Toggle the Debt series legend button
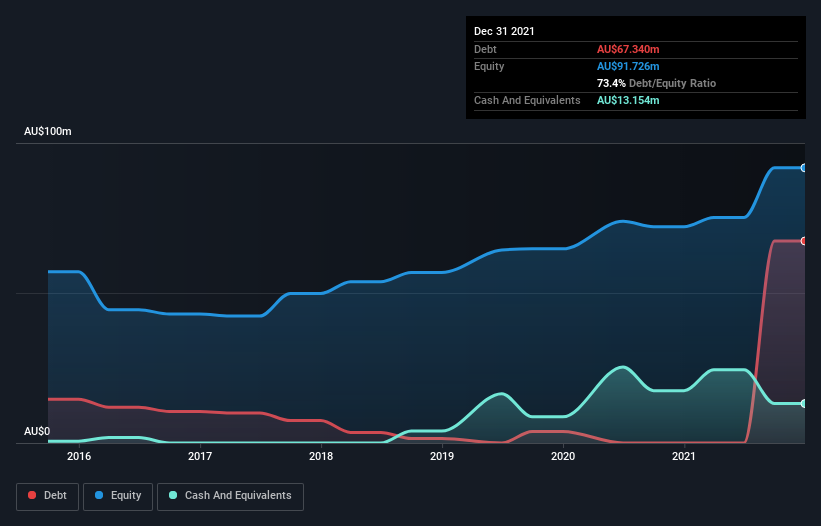The image size is (821, 526). (47, 496)
